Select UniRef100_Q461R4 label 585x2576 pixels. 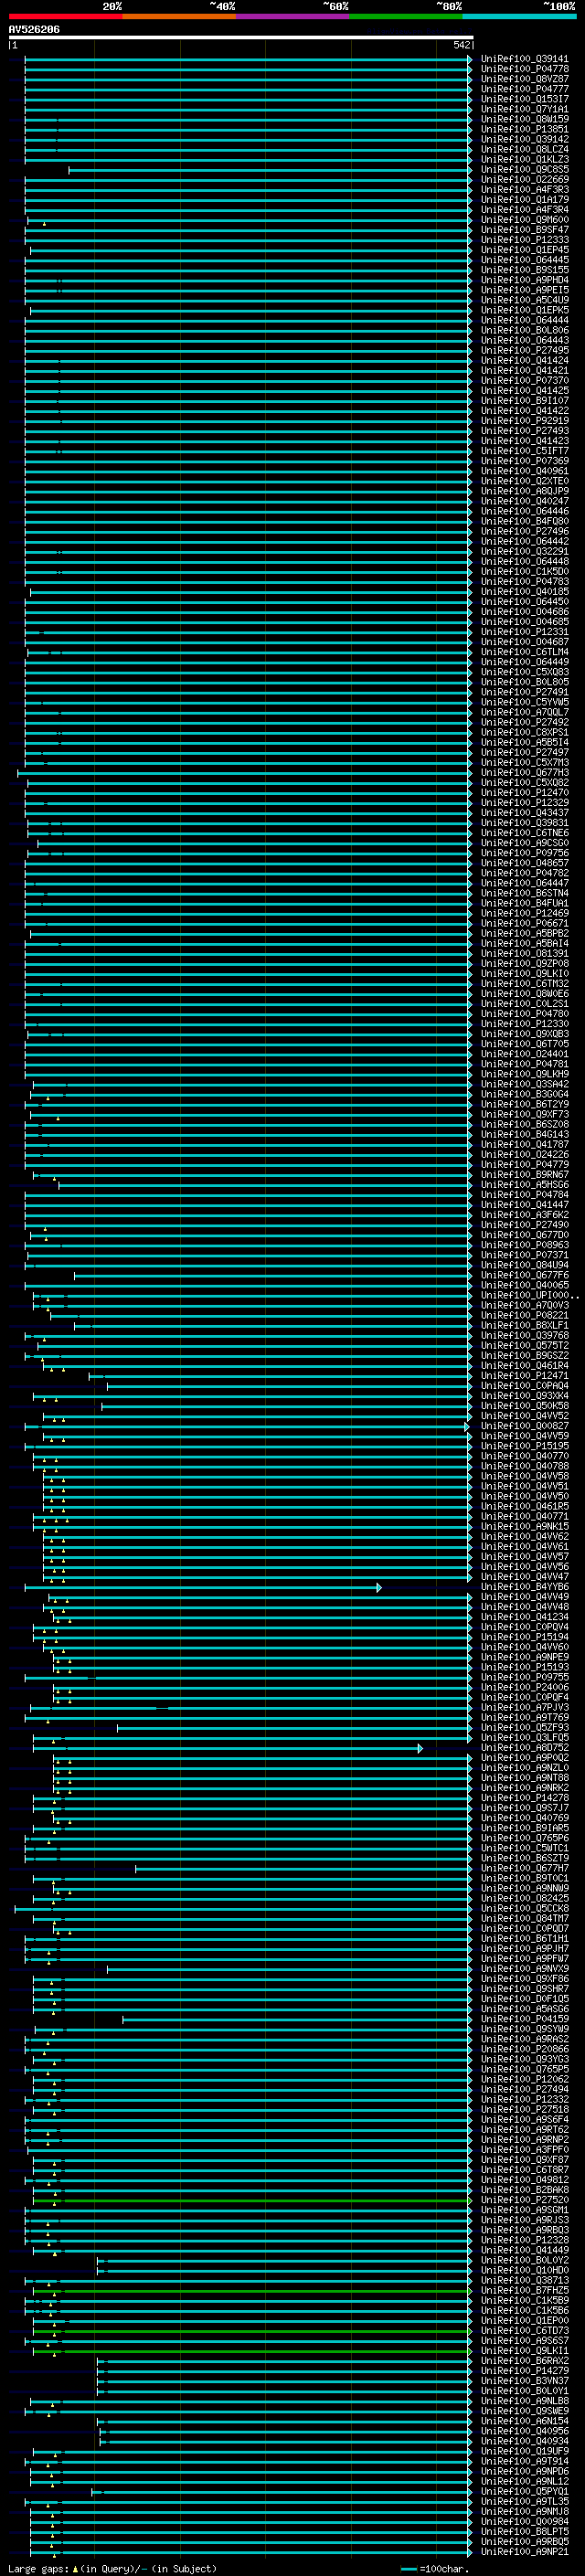(x=524, y=1365)
